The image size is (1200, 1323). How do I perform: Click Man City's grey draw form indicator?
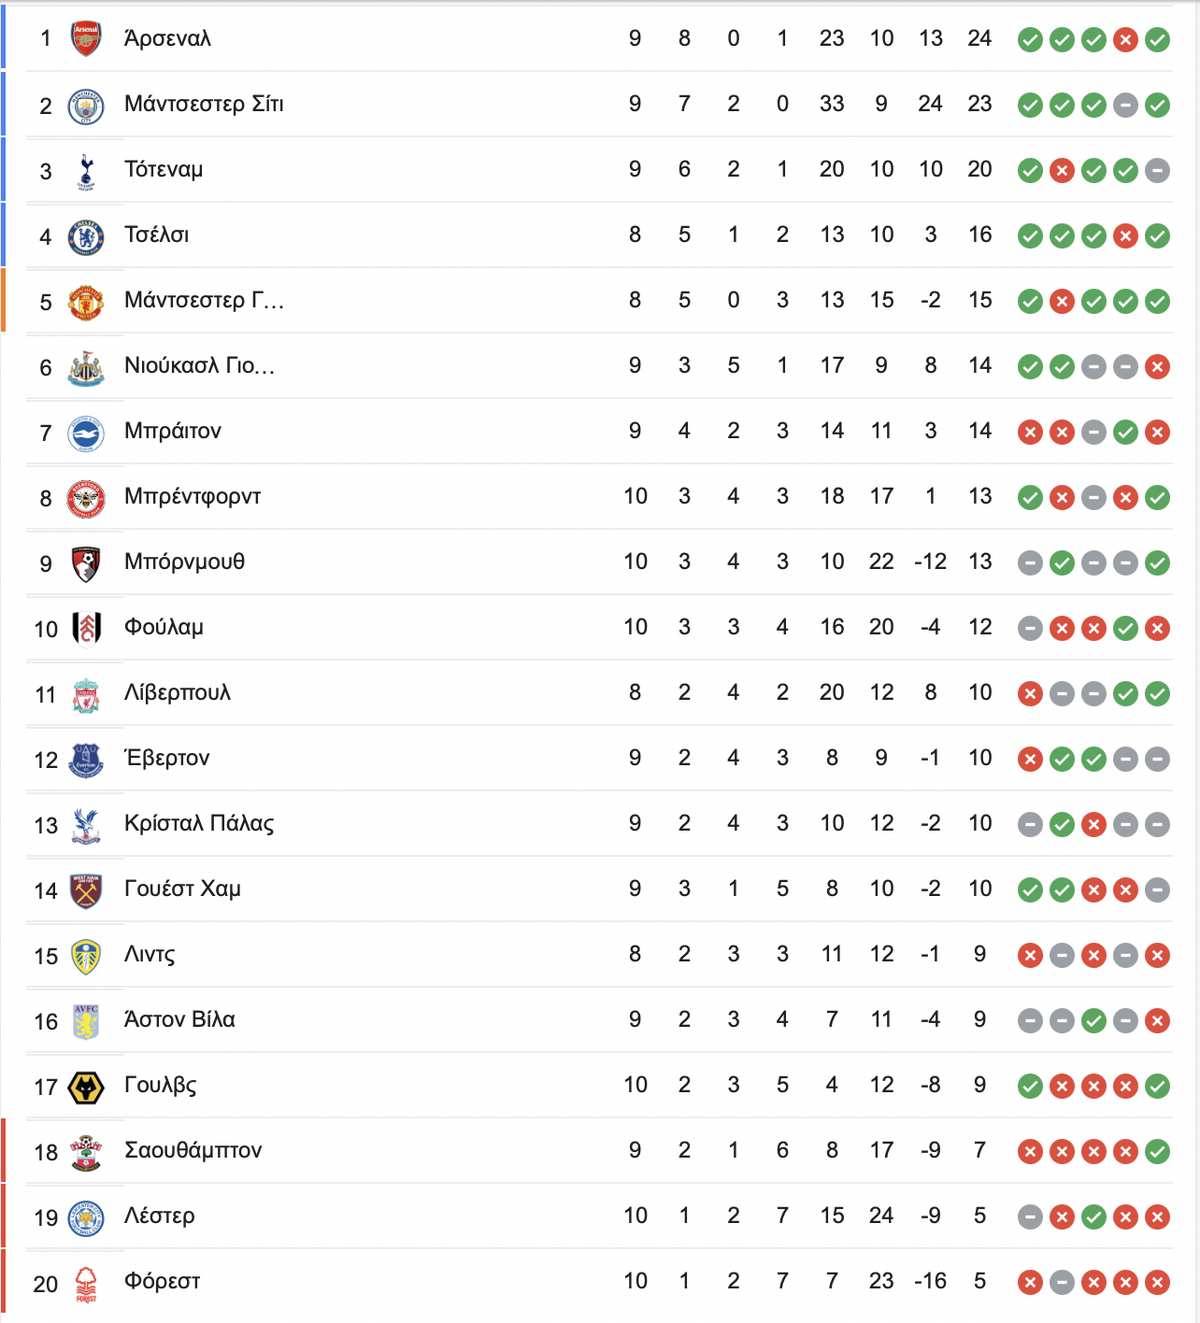(1126, 105)
